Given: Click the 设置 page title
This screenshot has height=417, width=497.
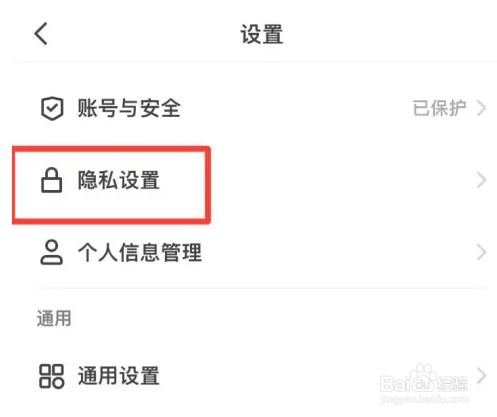Looking at the screenshot, I should pos(262,34).
